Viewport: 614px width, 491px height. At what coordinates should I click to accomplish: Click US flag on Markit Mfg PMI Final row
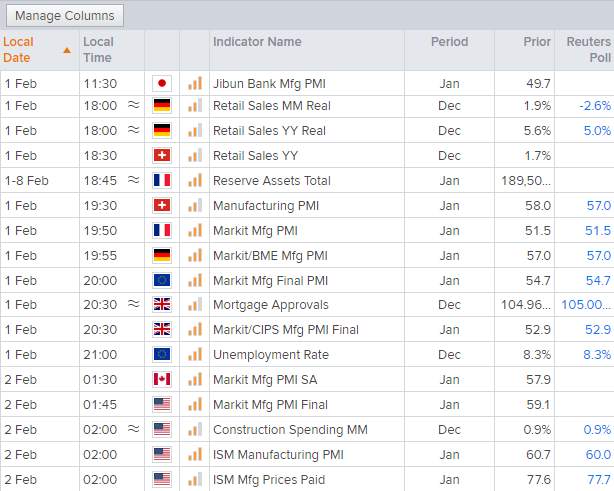162,404
